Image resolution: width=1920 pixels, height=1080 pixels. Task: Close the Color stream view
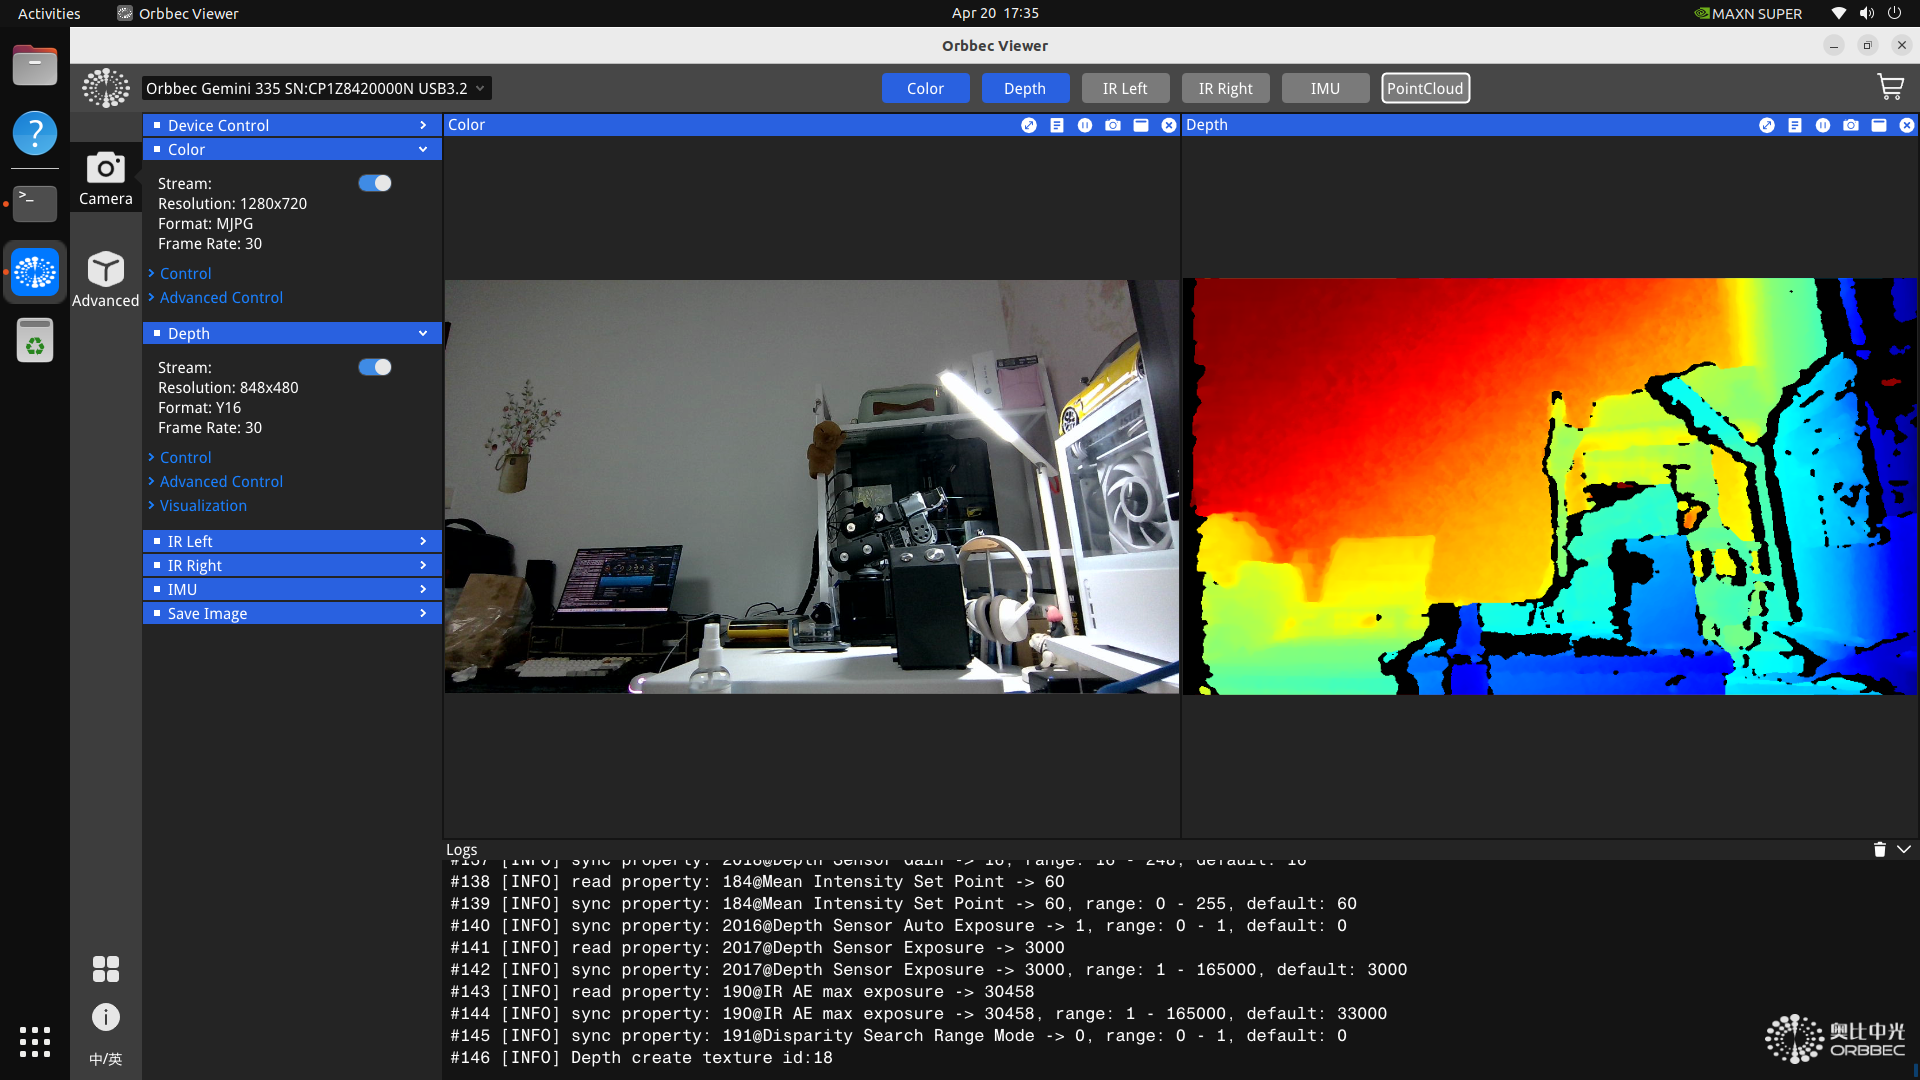pos(1169,125)
